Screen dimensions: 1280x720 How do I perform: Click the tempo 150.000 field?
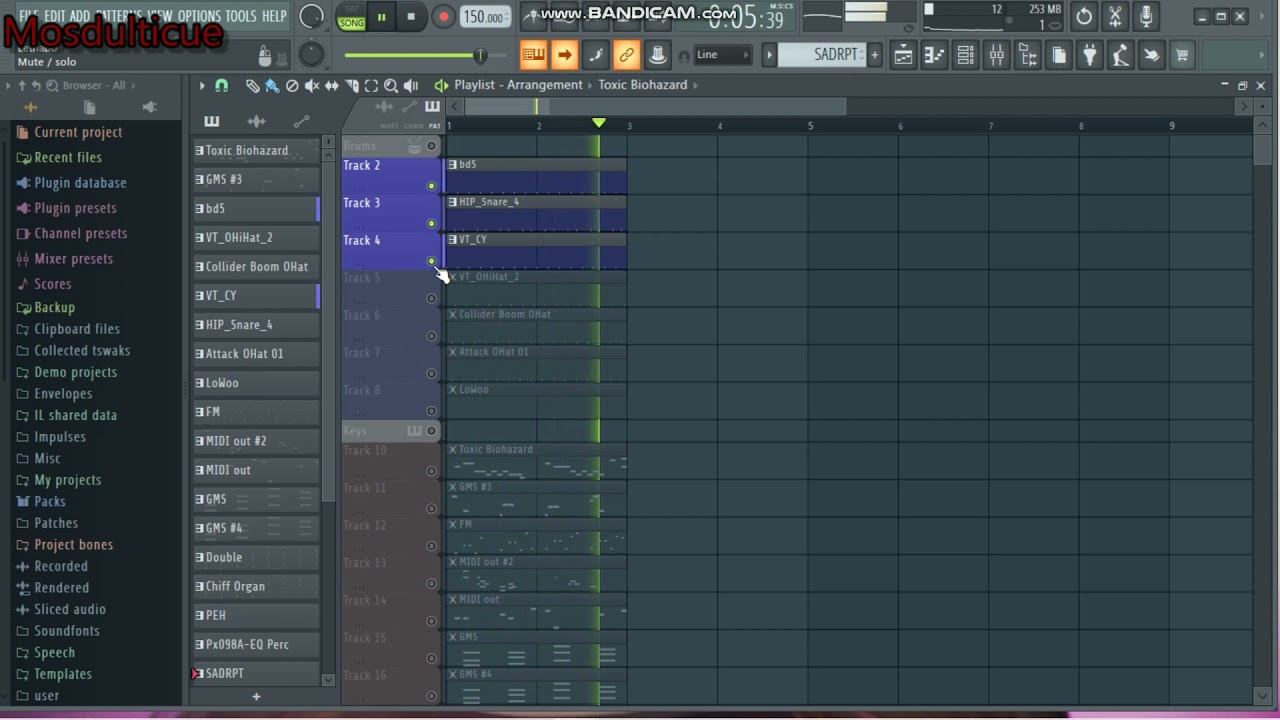(x=484, y=17)
